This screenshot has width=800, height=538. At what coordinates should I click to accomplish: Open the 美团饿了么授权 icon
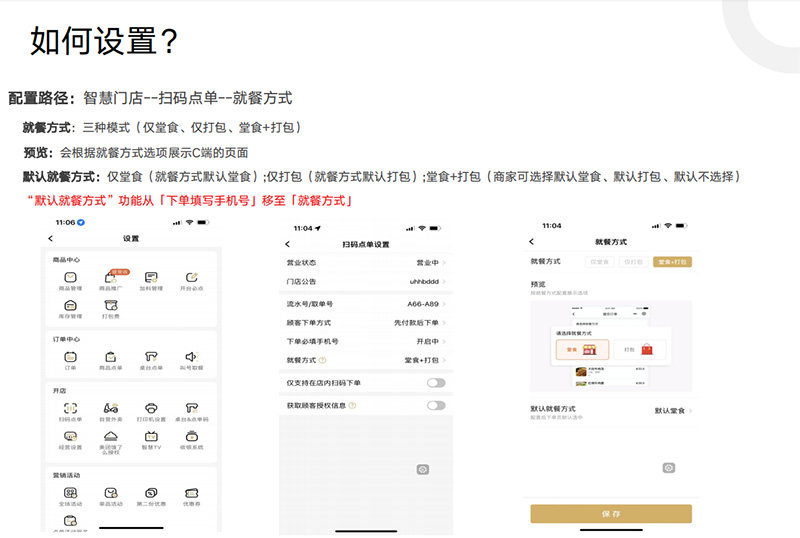(111, 442)
